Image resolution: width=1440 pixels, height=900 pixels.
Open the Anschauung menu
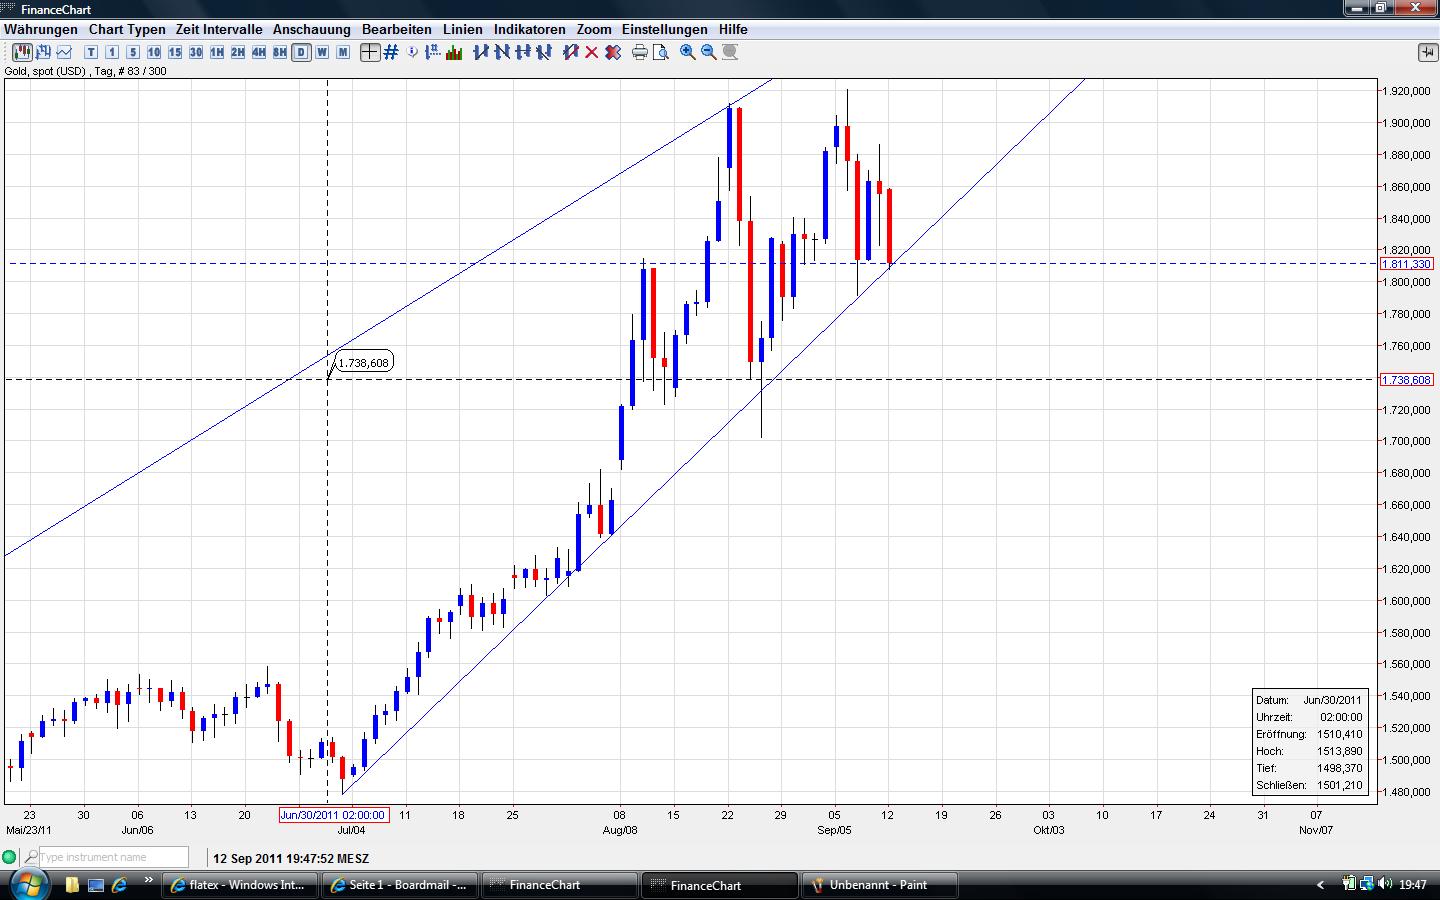tap(312, 29)
